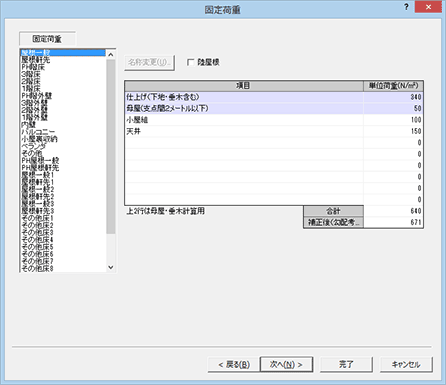Viewport: 446px width, 385px height.
Task: Select その他床5 in the list
Action: 63,247
